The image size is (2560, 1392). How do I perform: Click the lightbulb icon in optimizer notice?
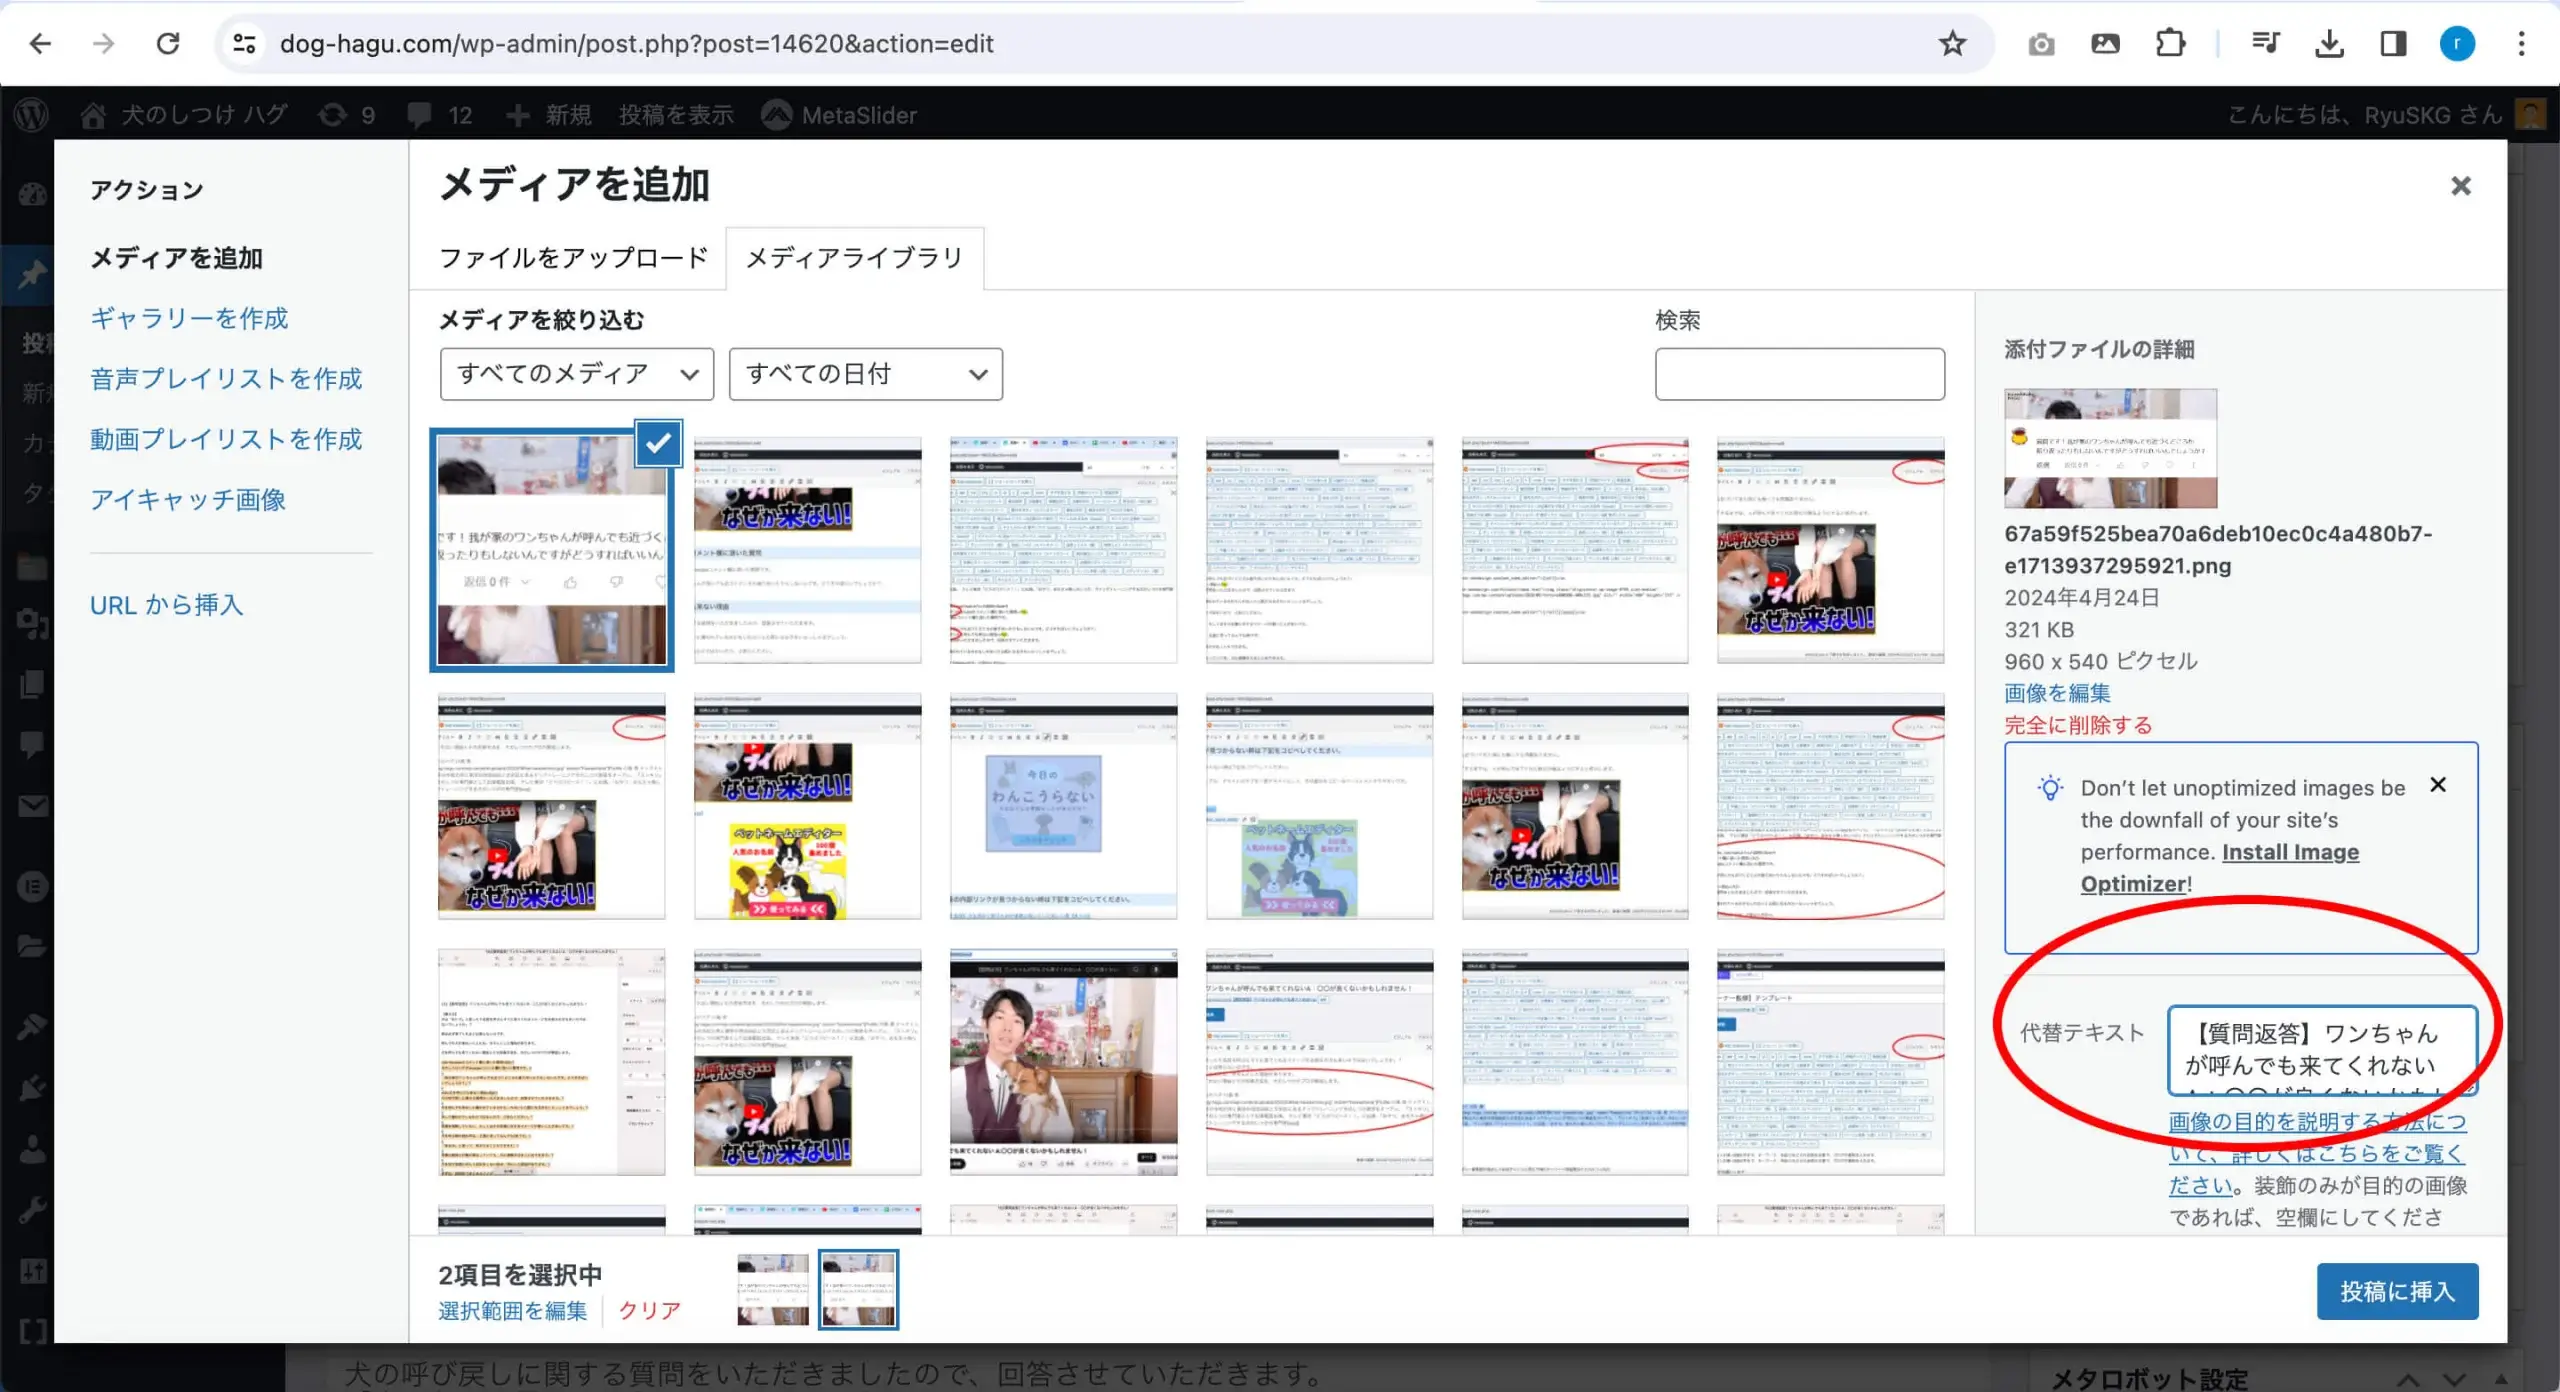click(x=2050, y=788)
